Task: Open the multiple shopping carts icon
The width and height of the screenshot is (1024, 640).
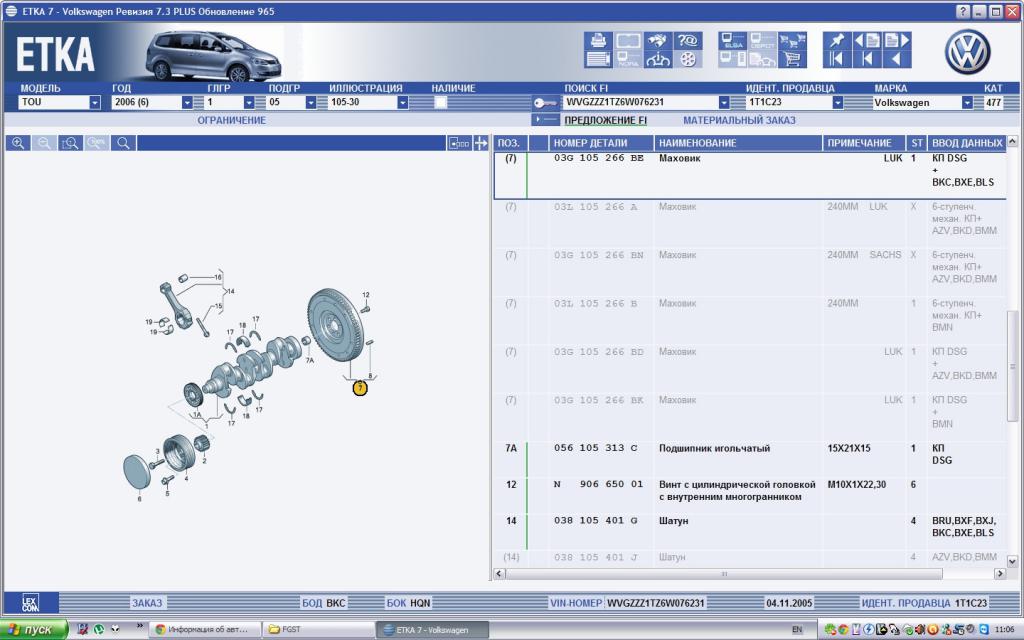Action: [792, 40]
